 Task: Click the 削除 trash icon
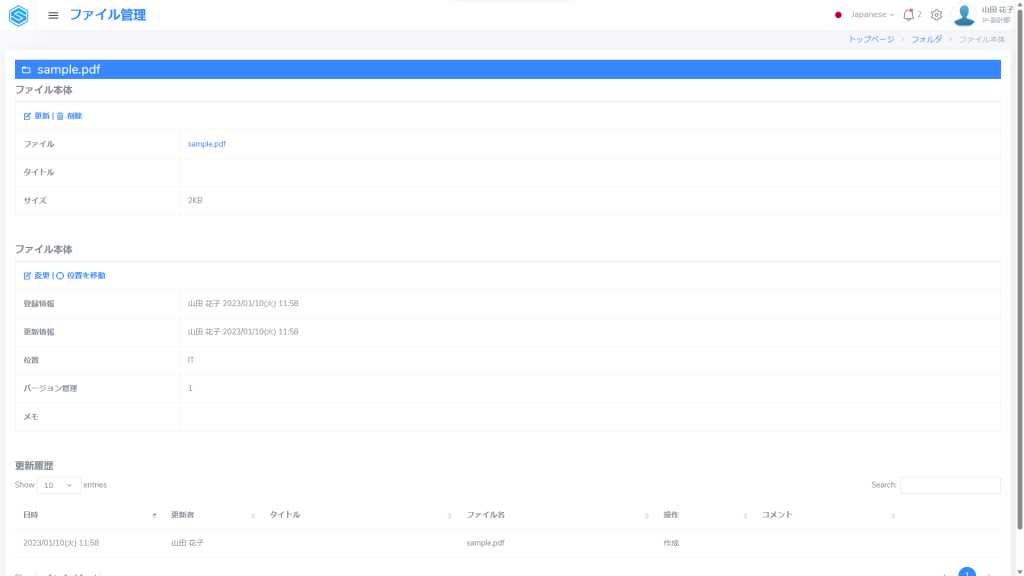click(60, 116)
